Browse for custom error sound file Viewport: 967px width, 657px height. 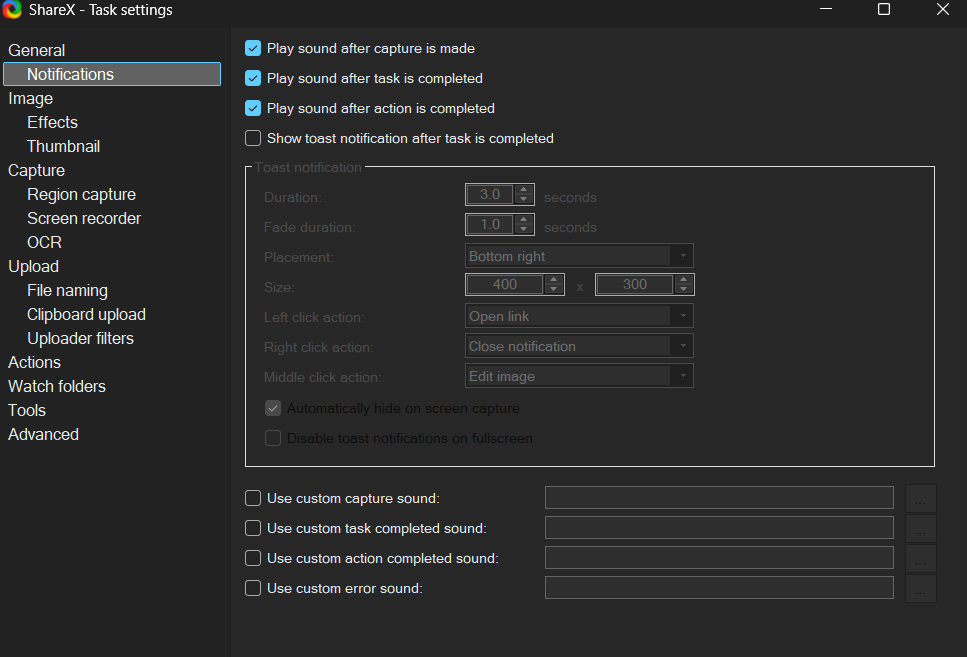(x=920, y=589)
